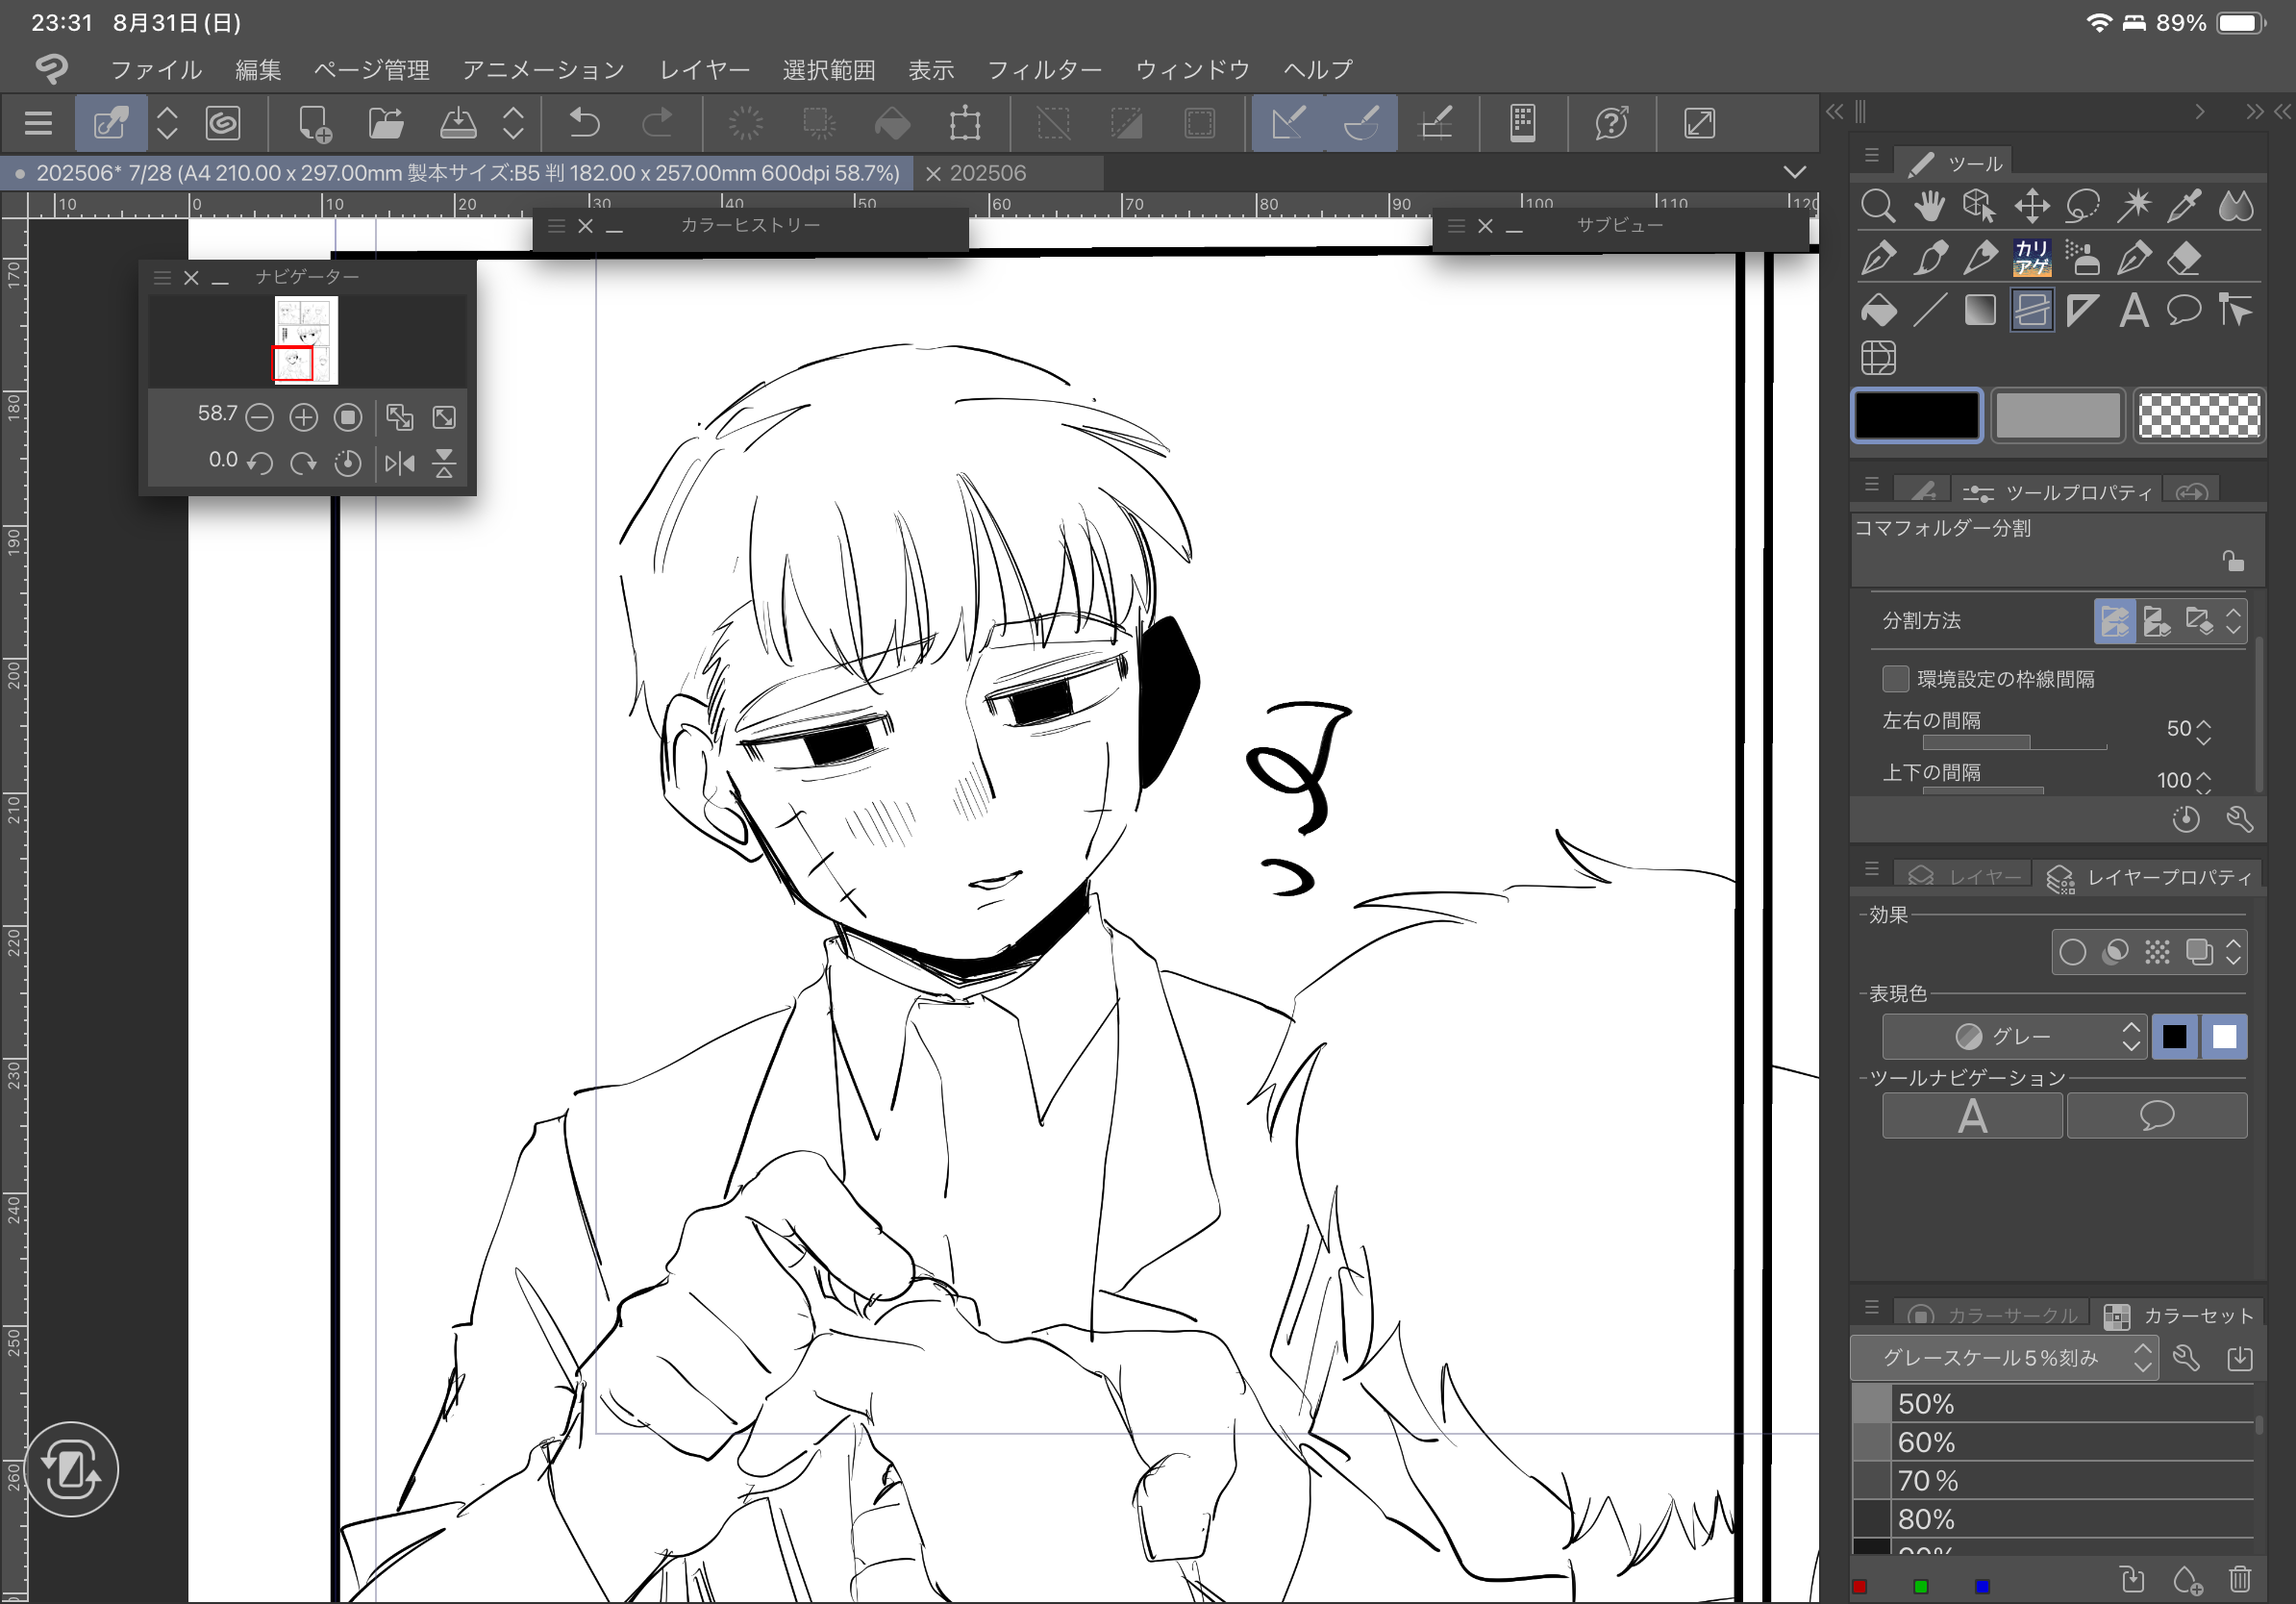The width and height of the screenshot is (2296, 1604).
Task: Open the フィルター menu
Action: point(1043,69)
